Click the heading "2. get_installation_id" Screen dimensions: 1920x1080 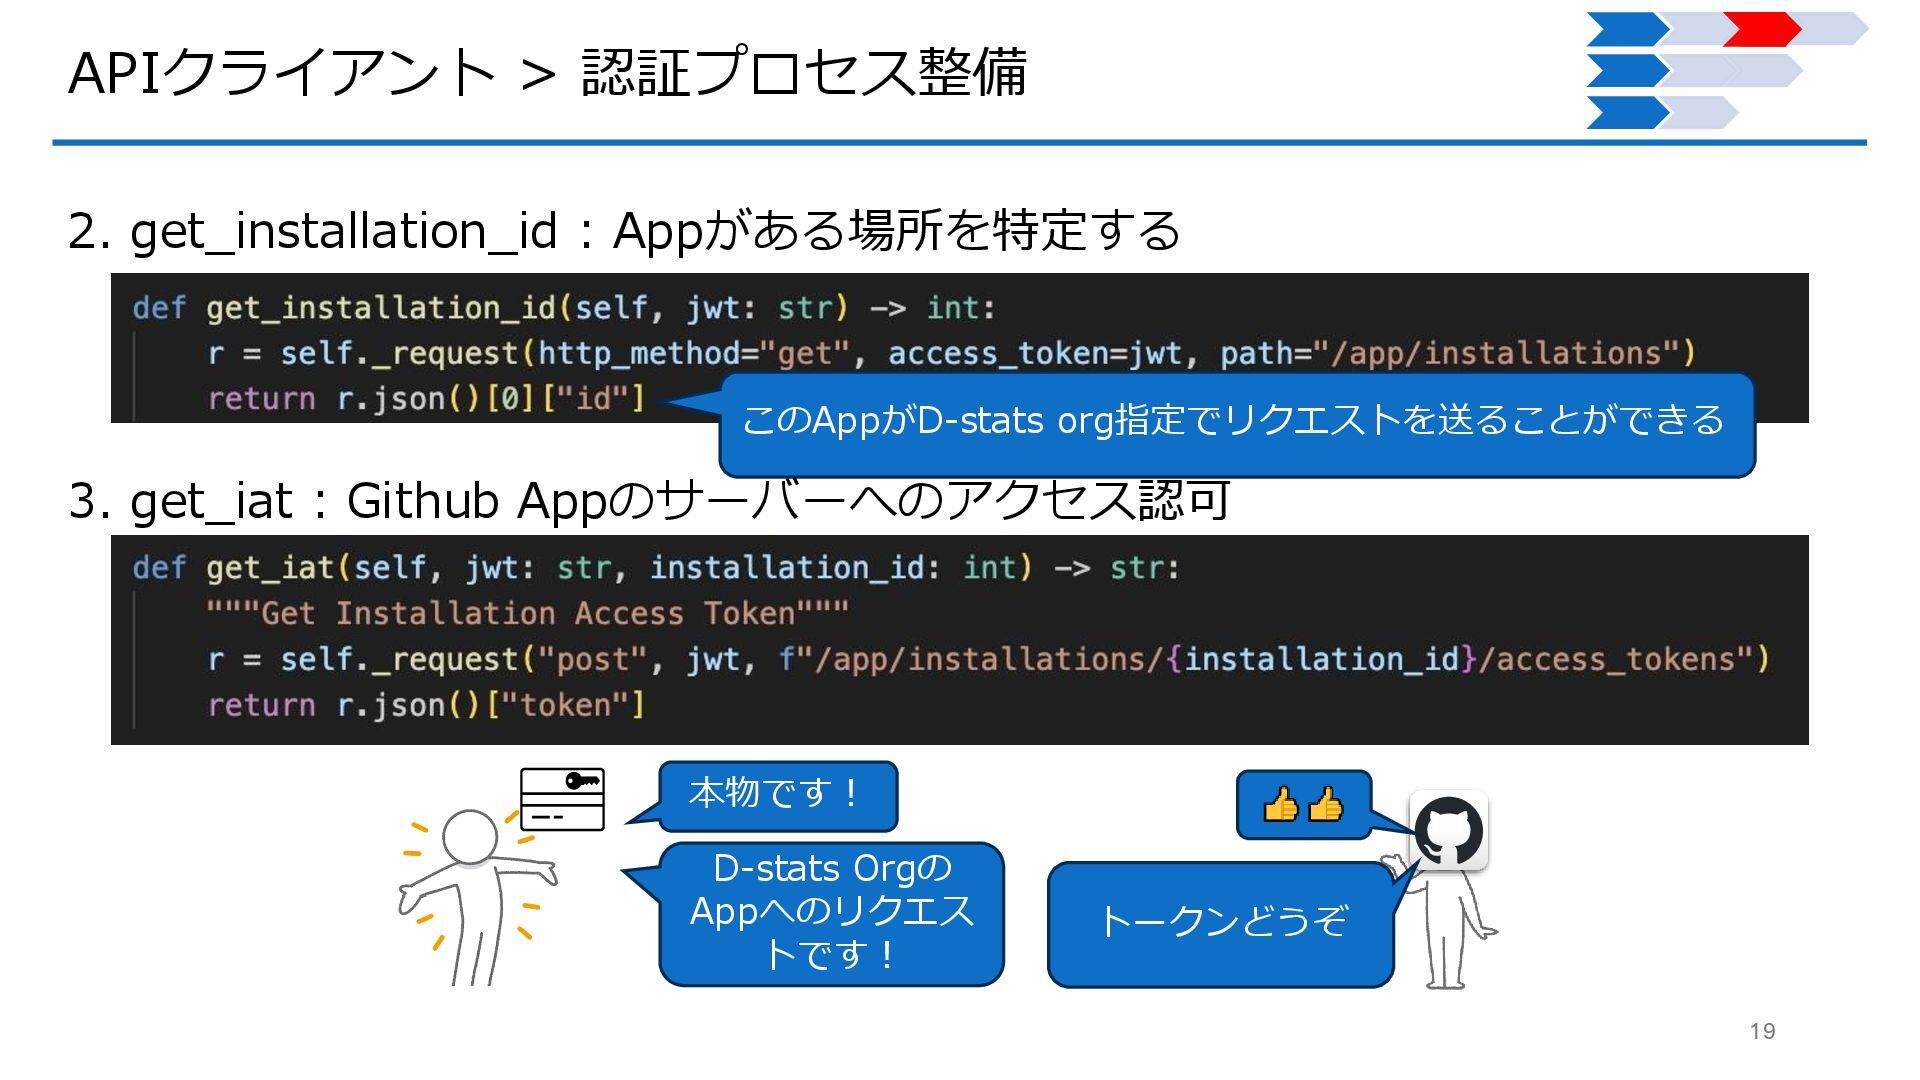click(x=622, y=231)
